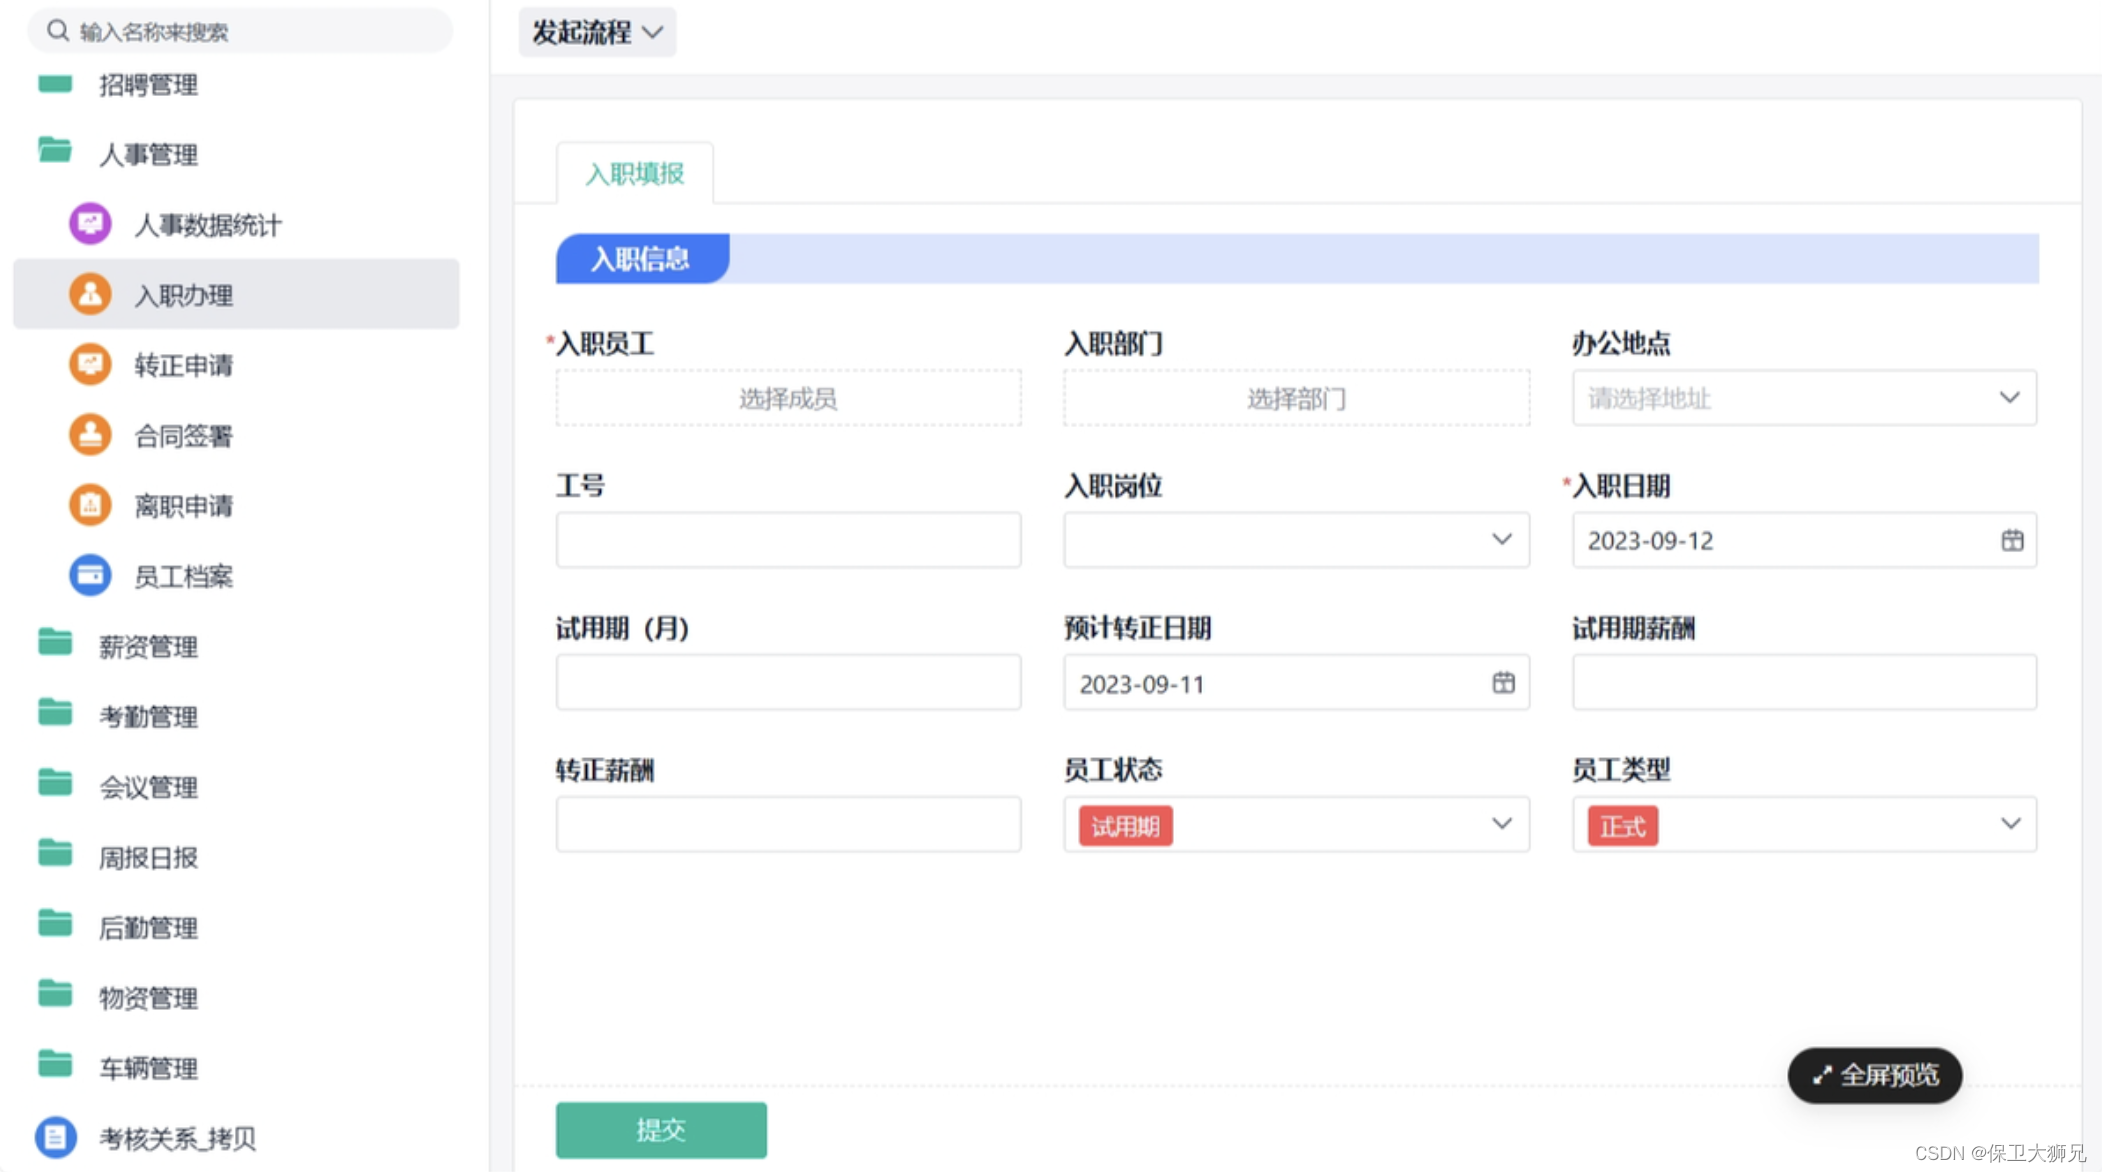Click 选择成员 box for 入职员工
Screen dimensions: 2102x1172
(788, 399)
